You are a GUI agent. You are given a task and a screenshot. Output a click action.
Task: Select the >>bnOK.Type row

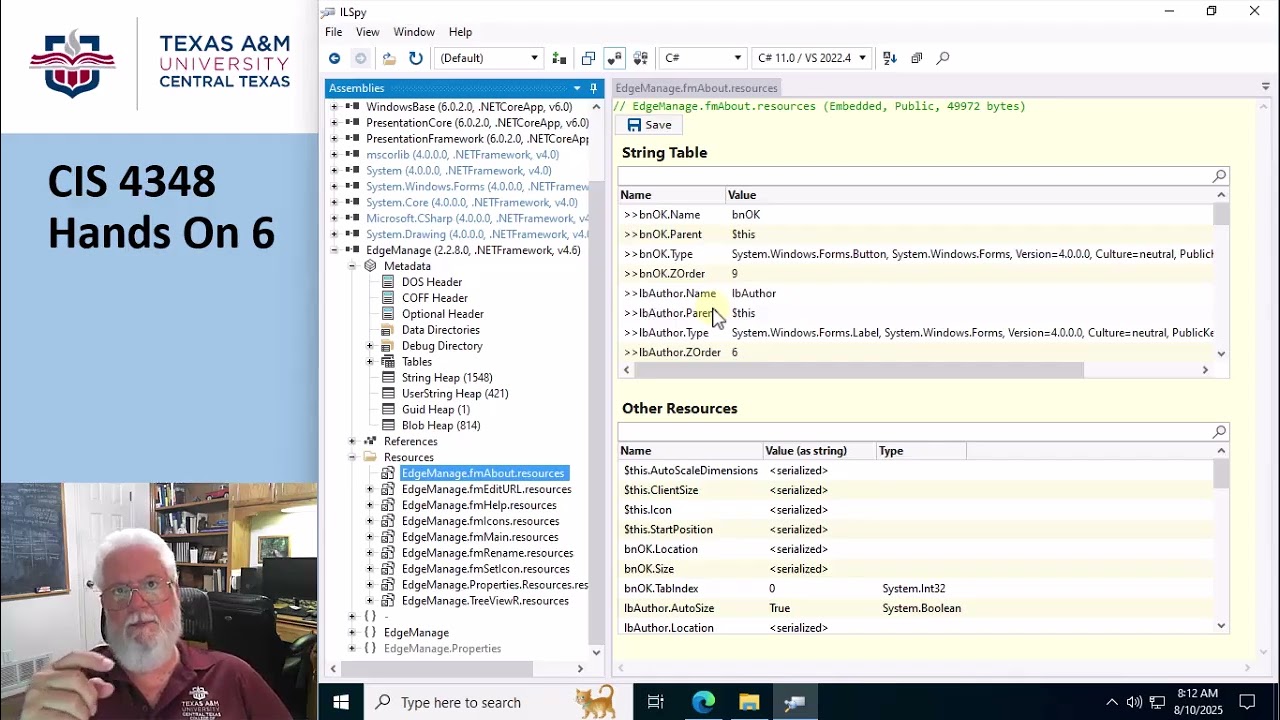coord(917,254)
